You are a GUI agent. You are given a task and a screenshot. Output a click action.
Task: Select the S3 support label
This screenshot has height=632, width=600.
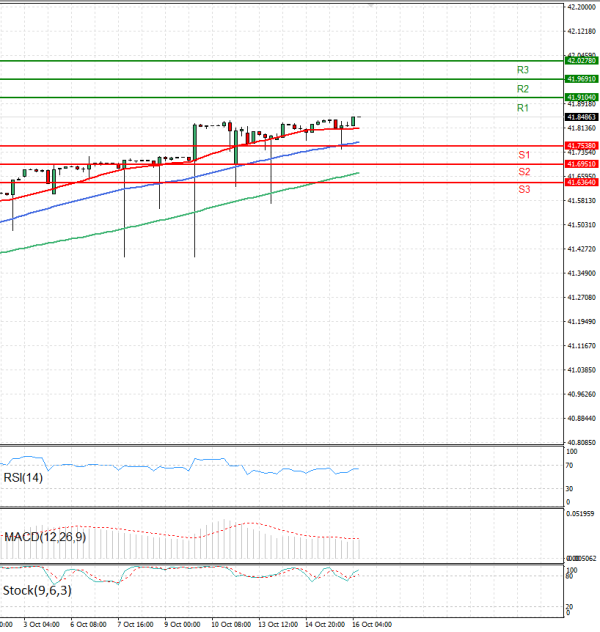pyautogui.click(x=523, y=189)
